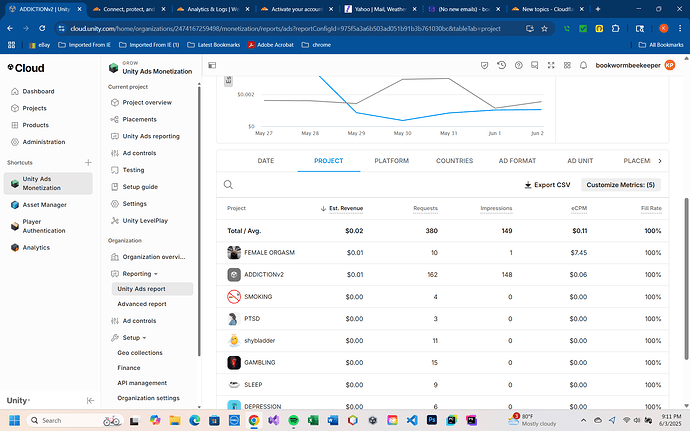Switch to the COUNTRIES tab
The height and width of the screenshot is (431, 690).
tap(455, 161)
